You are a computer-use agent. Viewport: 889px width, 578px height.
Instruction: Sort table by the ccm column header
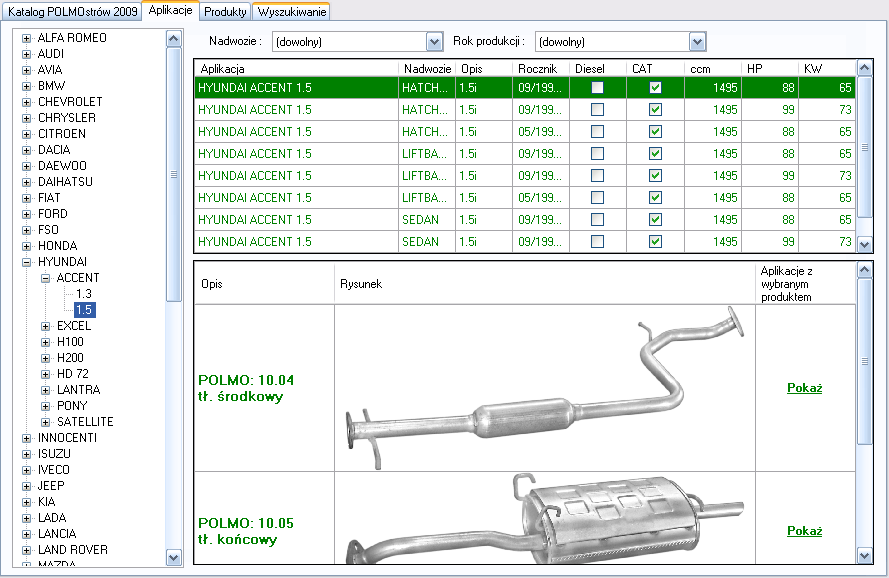click(713, 69)
